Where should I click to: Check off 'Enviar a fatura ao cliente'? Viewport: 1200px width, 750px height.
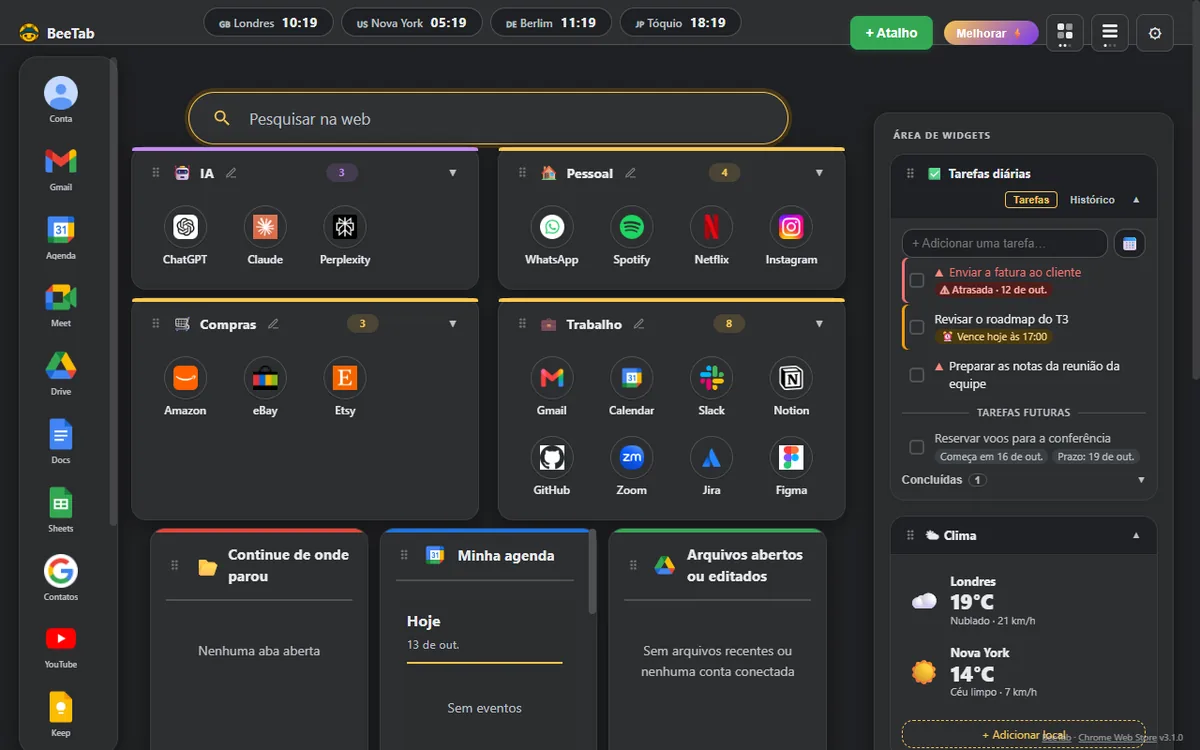coord(916,280)
